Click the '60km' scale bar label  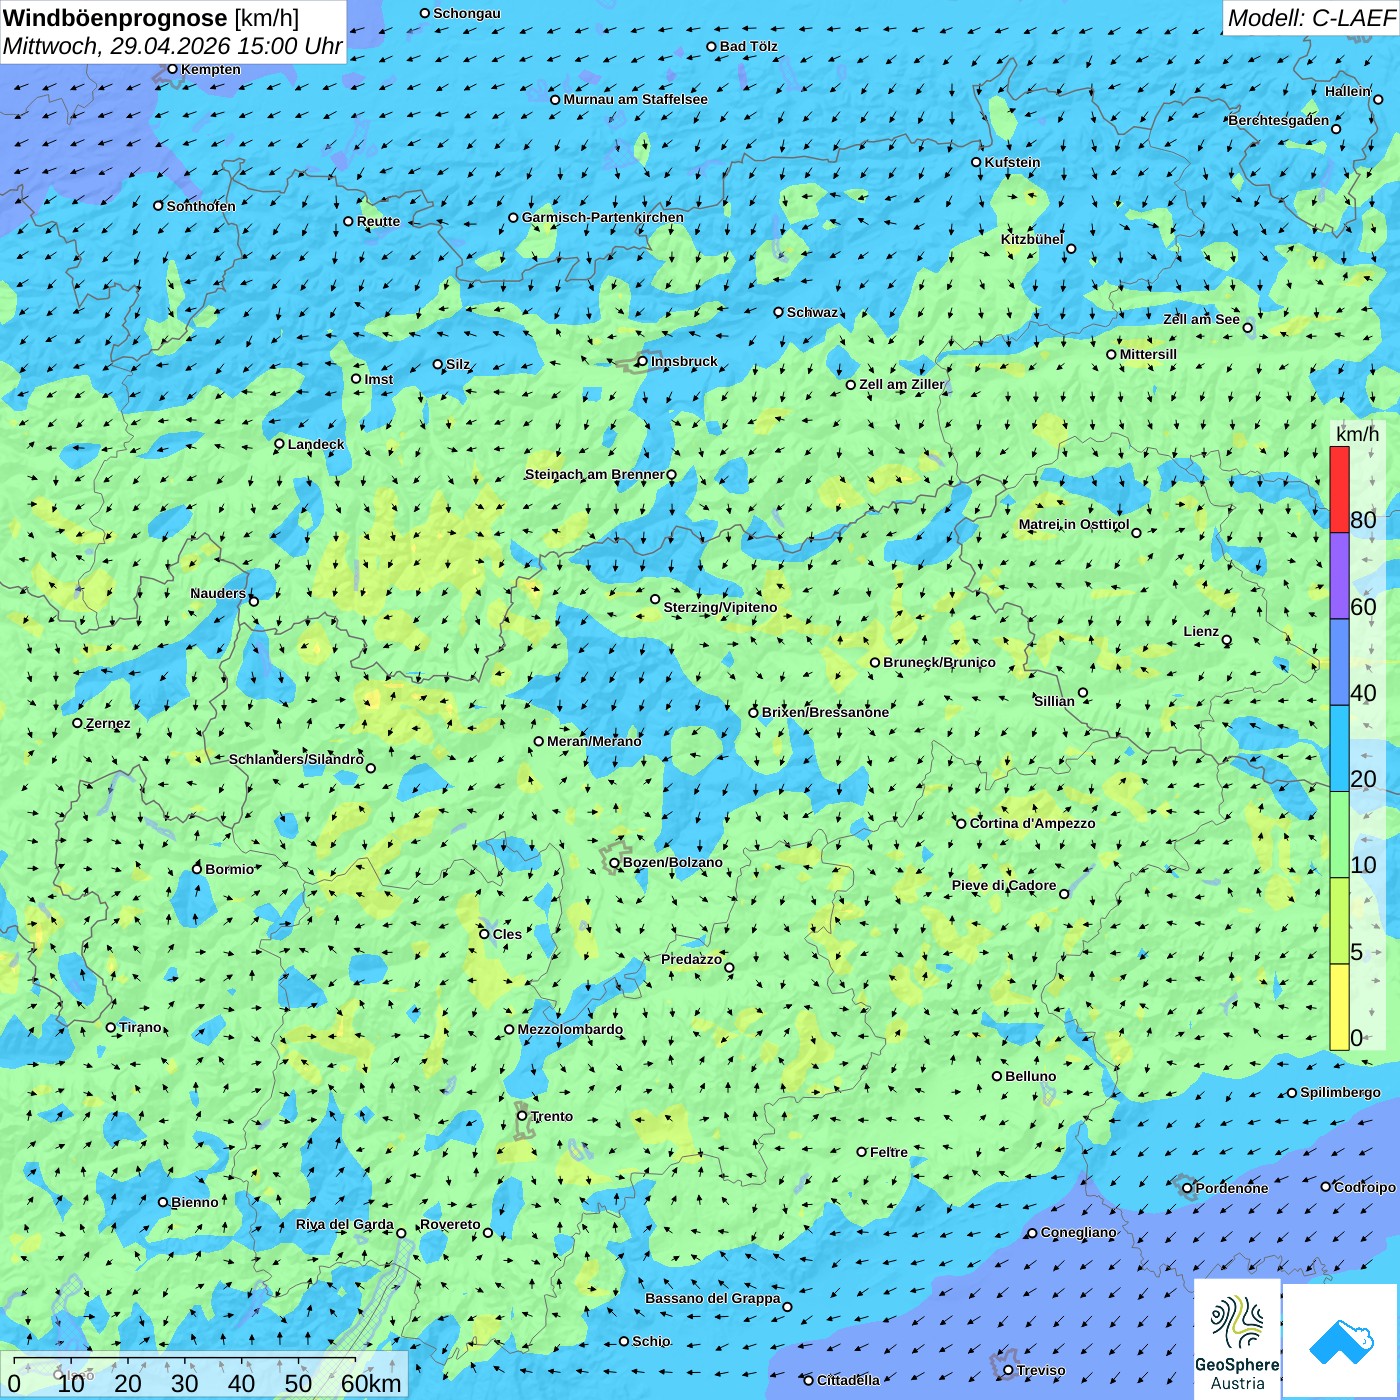(371, 1383)
